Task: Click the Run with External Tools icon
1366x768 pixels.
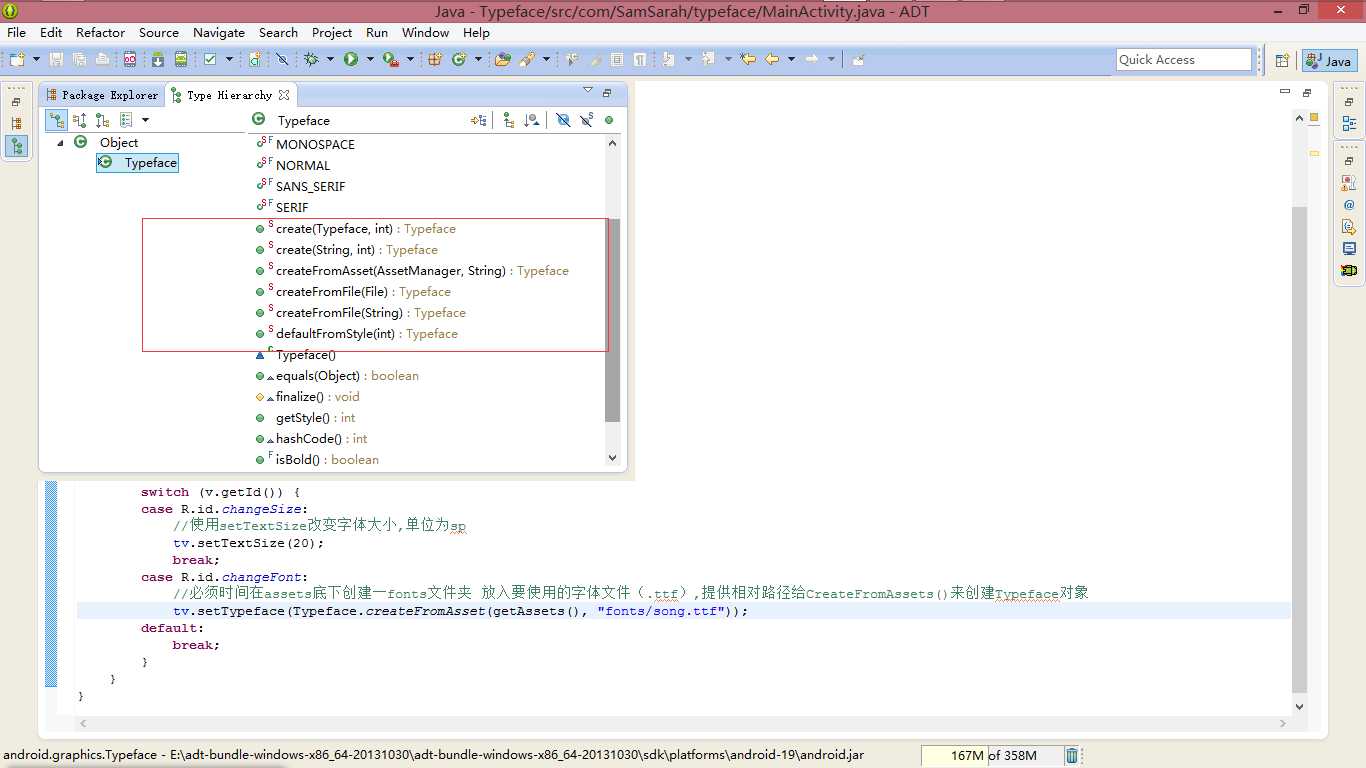Action: pyautogui.click(x=390, y=60)
